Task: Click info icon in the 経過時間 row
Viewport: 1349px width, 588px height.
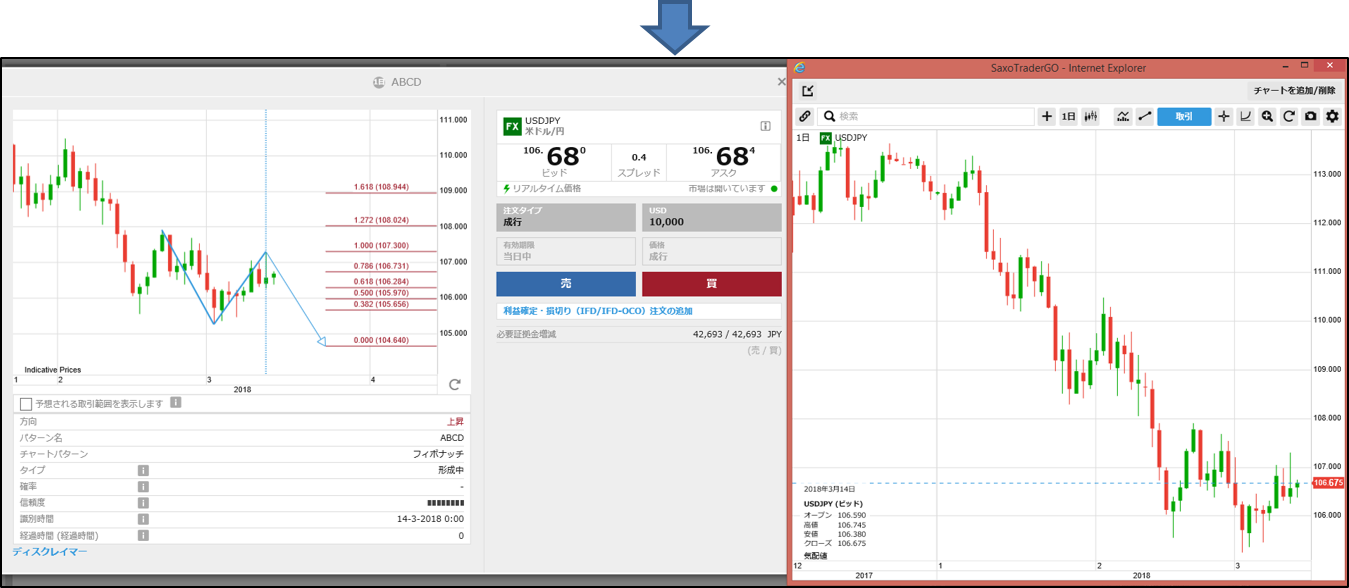Action: tap(143, 535)
